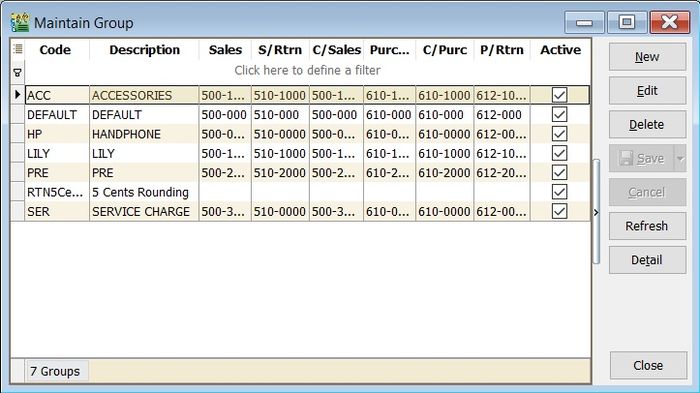The image size is (700, 393).
Task: Open the Save button dropdown arrow
Action: click(x=680, y=158)
